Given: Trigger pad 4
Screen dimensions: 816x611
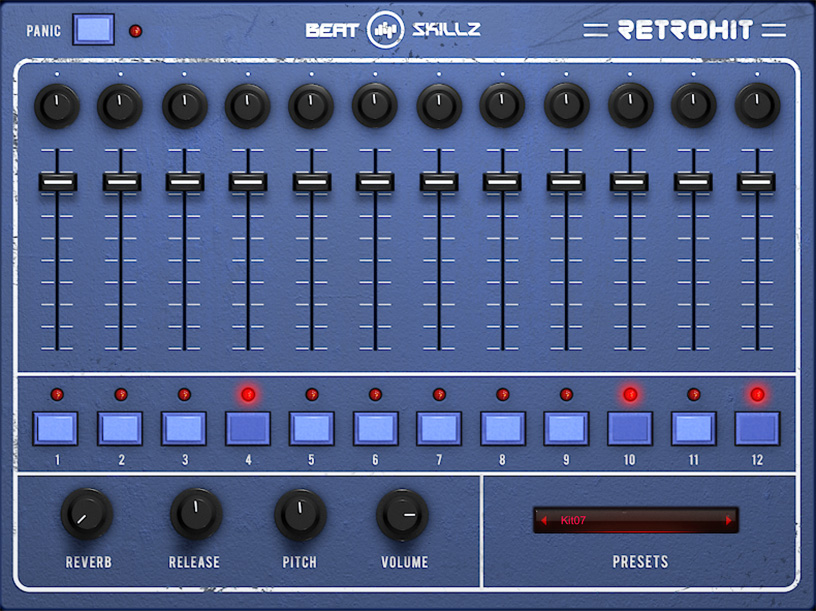Looking at the screenshot, I should coord(248,428).
